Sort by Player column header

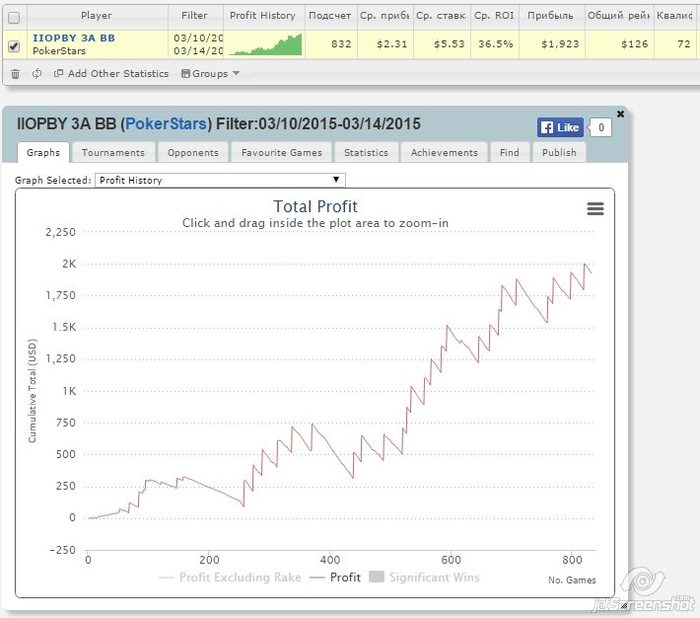pyautogui.click(x=96, y=16)
